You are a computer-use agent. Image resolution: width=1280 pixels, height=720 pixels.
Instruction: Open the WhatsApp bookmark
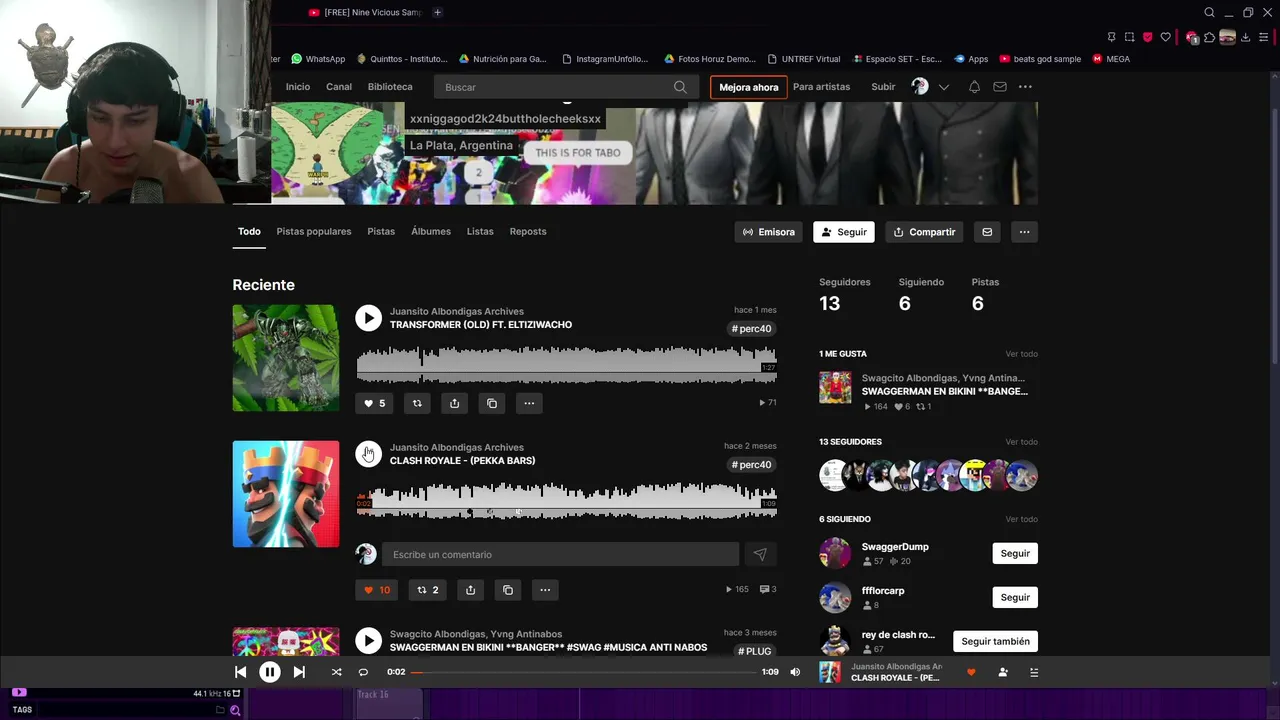pos(318,59)
